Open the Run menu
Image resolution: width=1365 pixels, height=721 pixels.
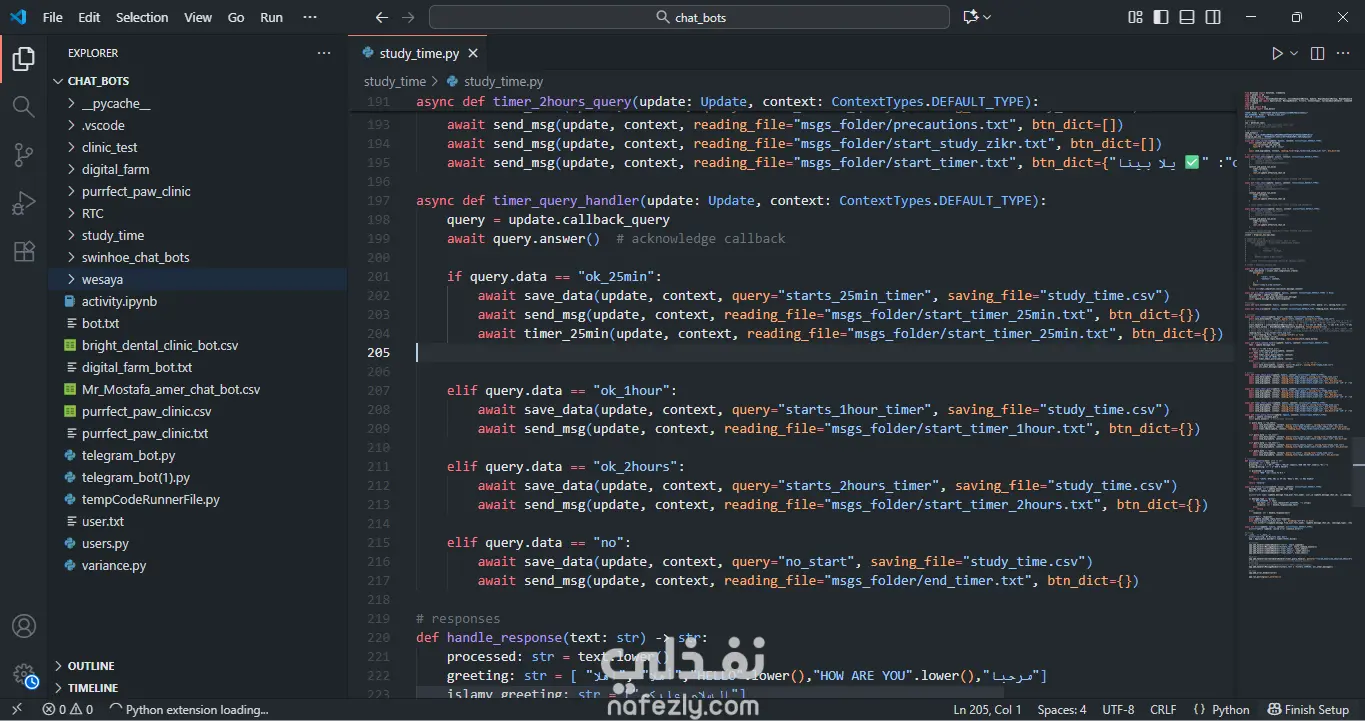coord(271,17)
